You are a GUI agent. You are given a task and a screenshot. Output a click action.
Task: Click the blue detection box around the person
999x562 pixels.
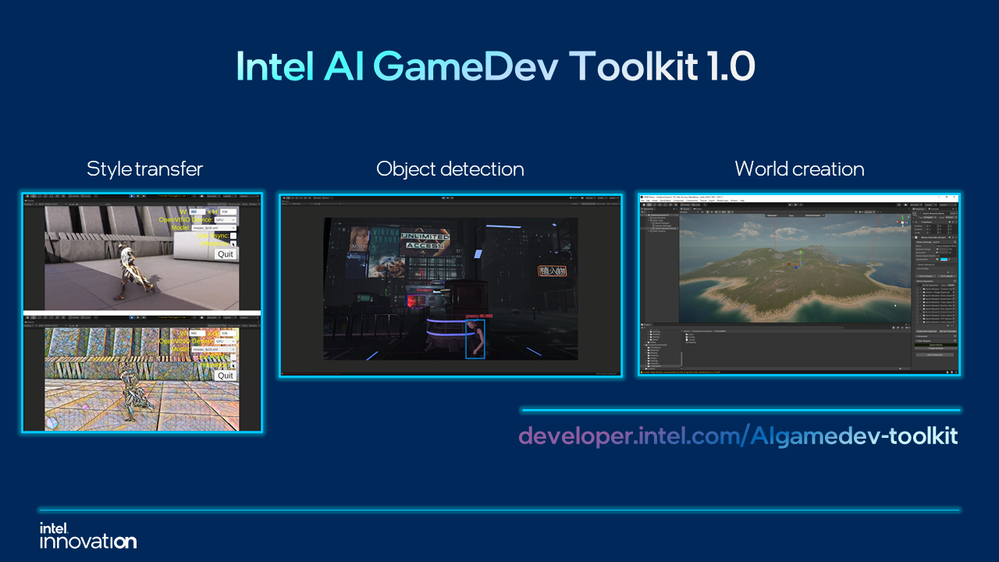(x=475, y=339)
